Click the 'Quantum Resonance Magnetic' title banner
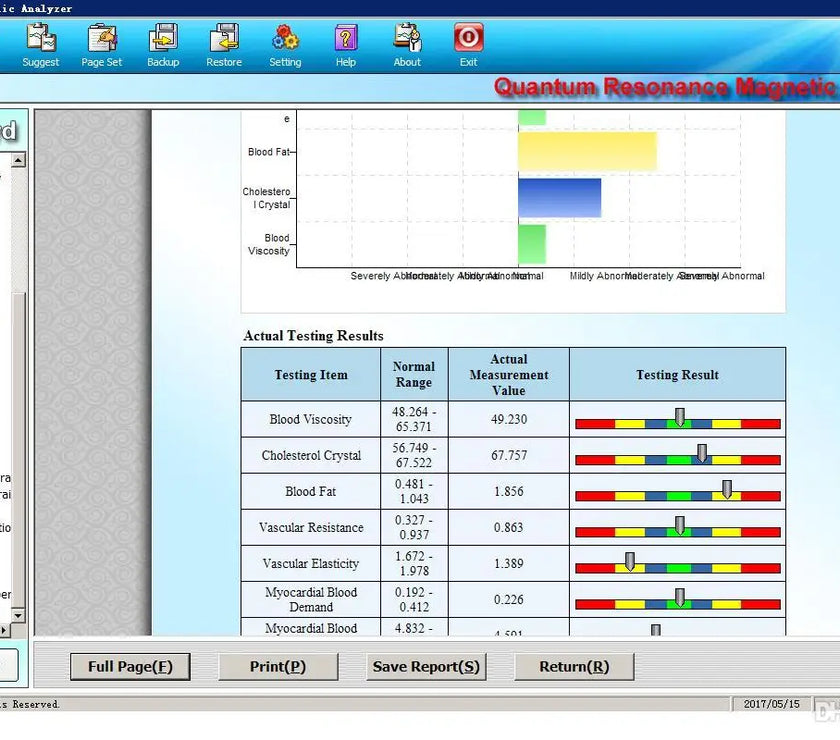Image resolution: width=840 pixels, height=740 pixels. coord(664,87)
